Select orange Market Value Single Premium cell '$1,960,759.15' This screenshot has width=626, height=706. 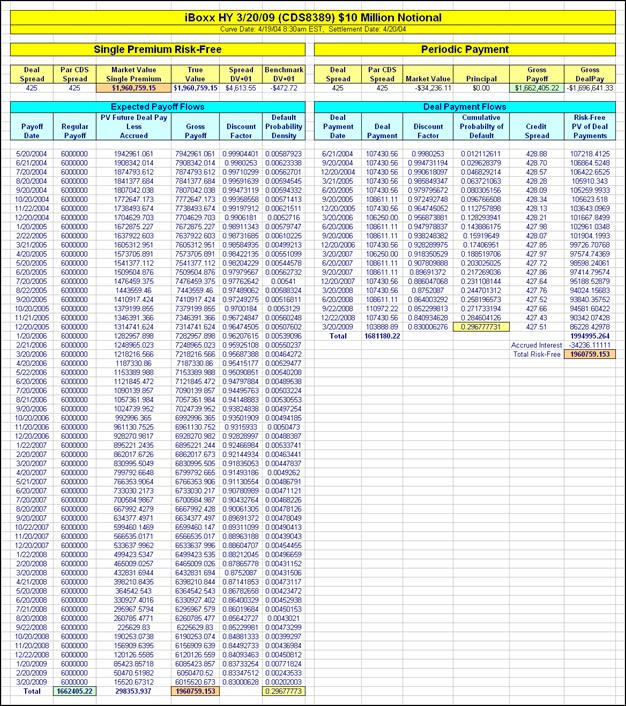(x=134, y=88)
